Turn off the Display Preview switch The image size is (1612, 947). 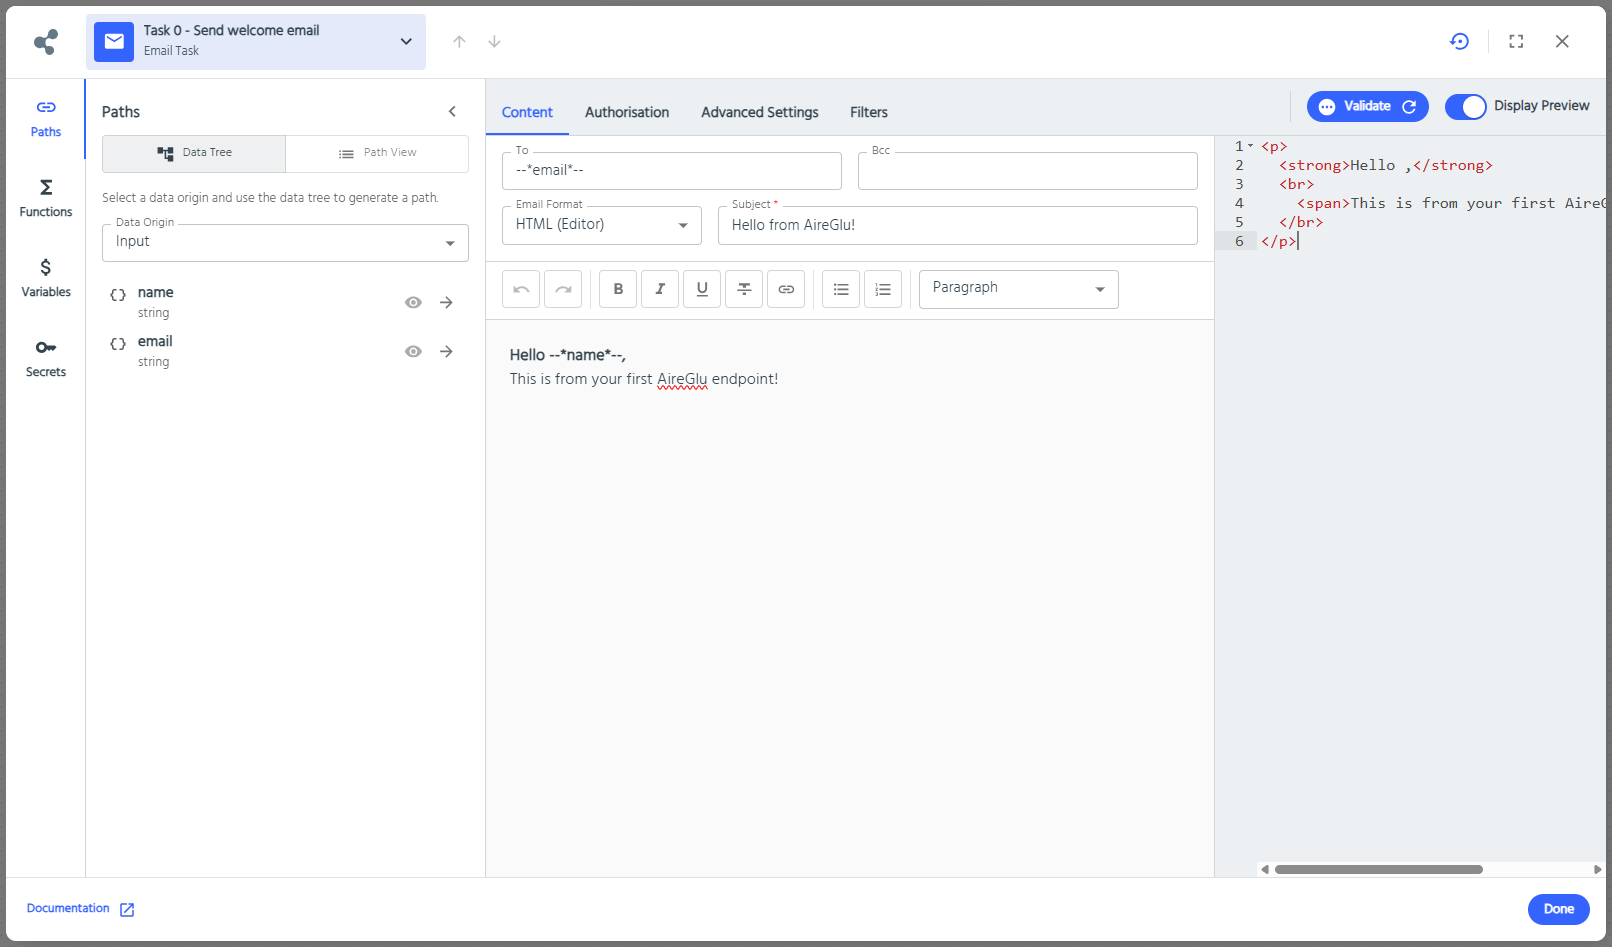pyautogui.click(x=1466, y=106)
